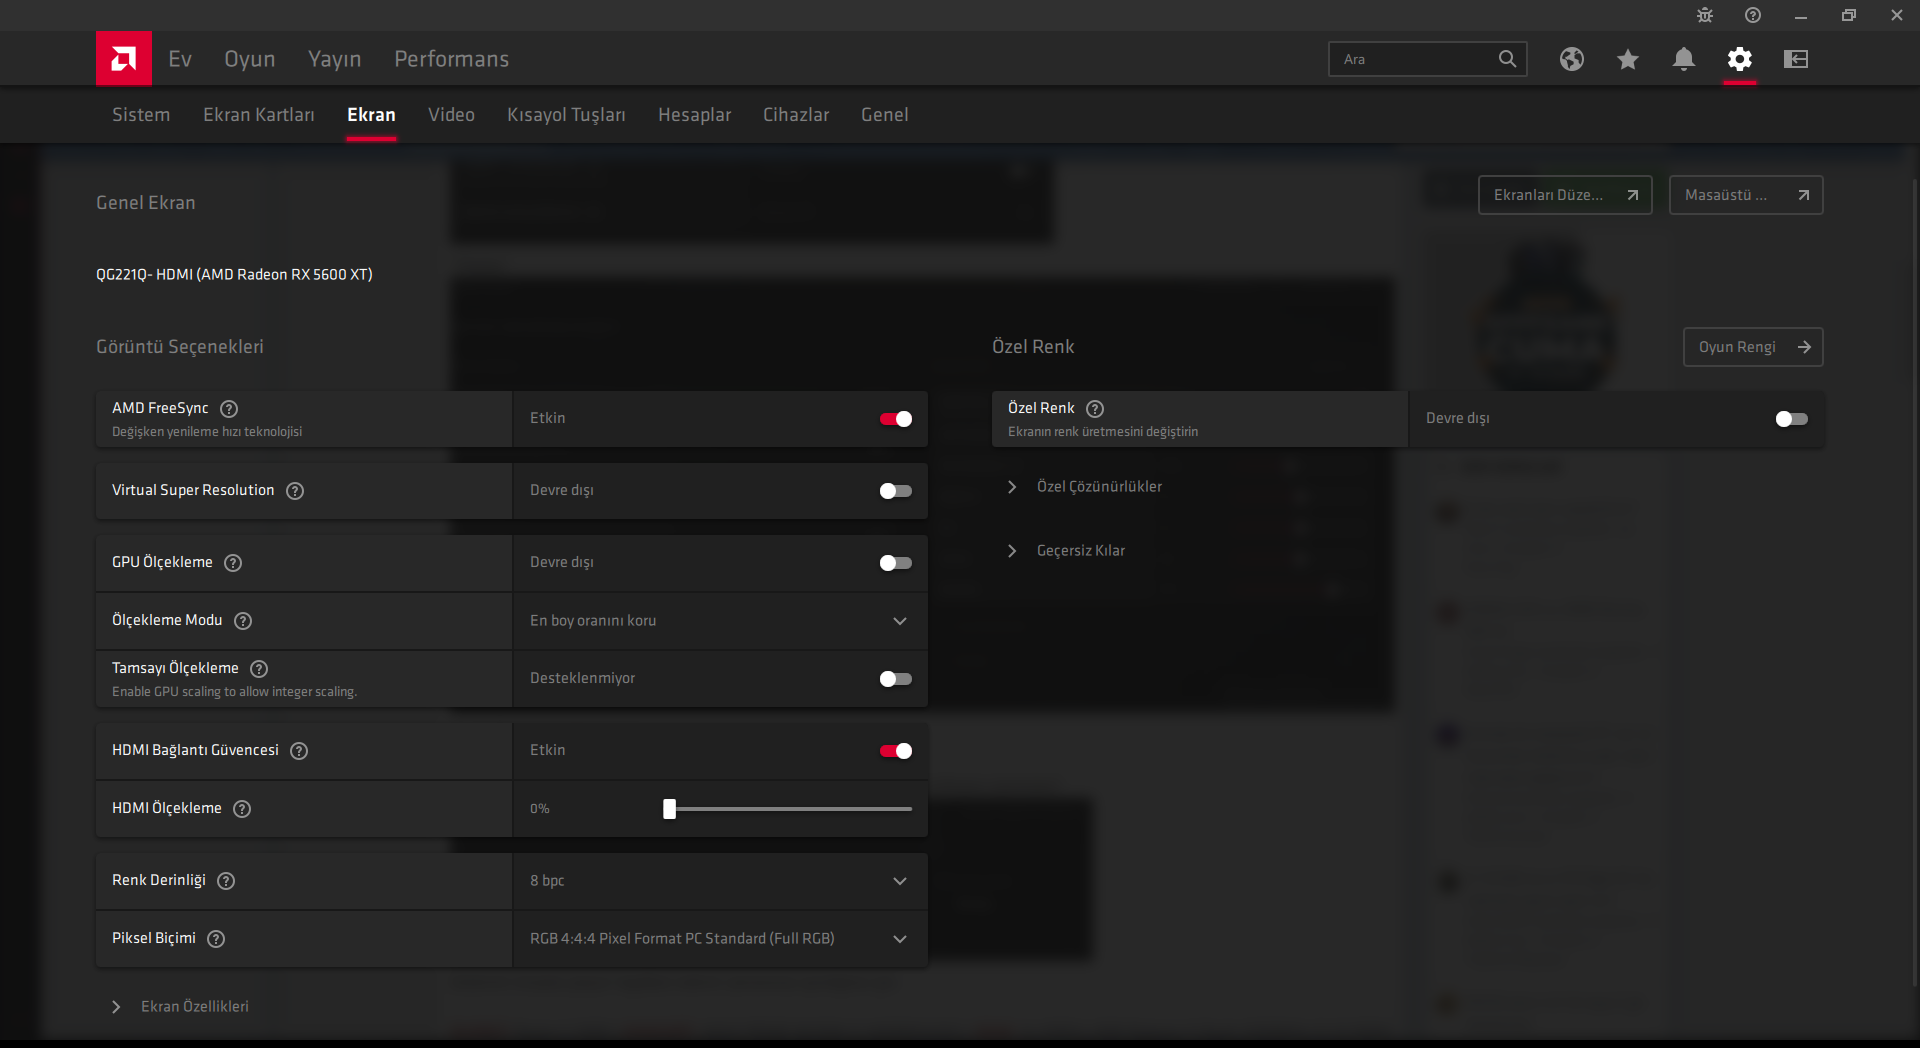Open favorites via the star icon
The width and height of the screenshot is (1920, 1048).
(1628, 59)
